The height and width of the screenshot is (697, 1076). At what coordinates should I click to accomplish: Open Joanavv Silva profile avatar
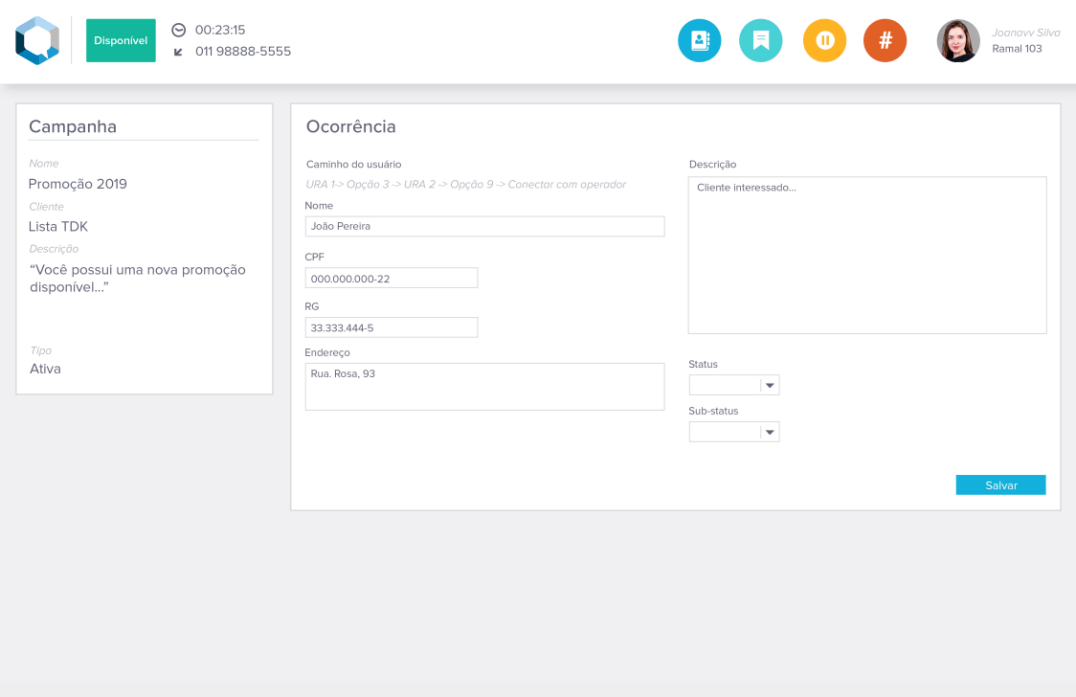[x=958, y=40]
